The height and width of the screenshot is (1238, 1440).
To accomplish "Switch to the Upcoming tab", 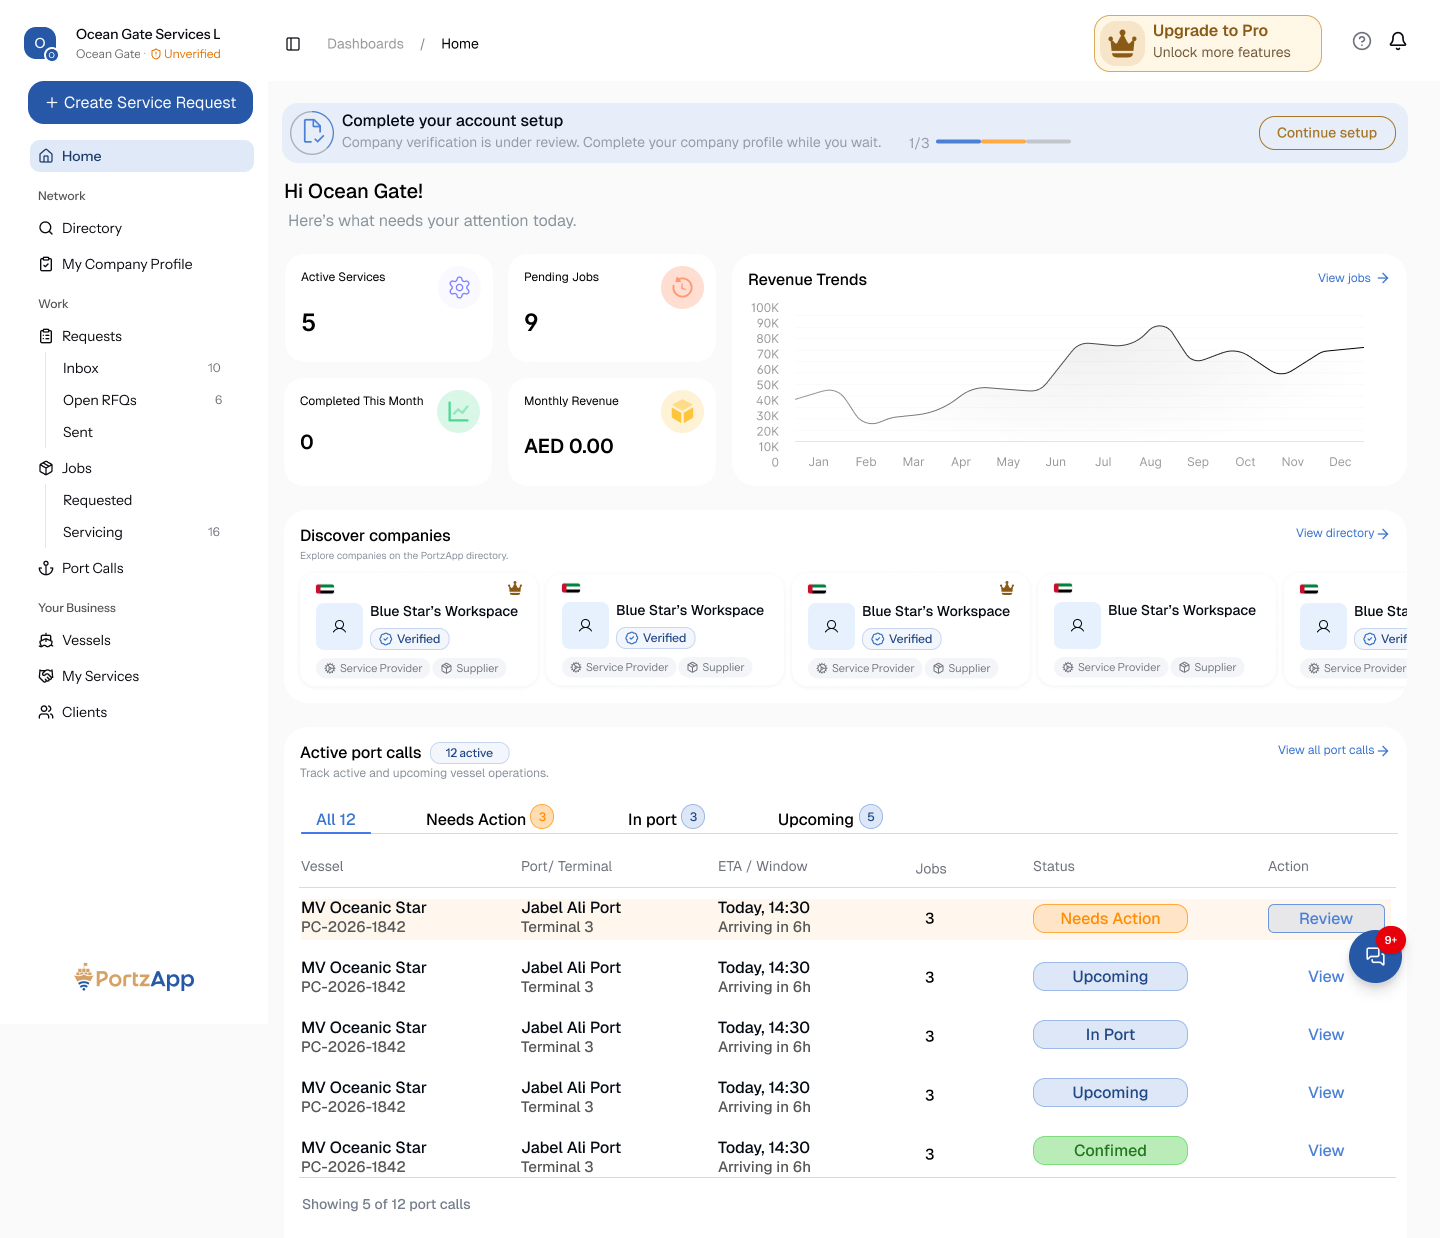I will click(830, 819).
